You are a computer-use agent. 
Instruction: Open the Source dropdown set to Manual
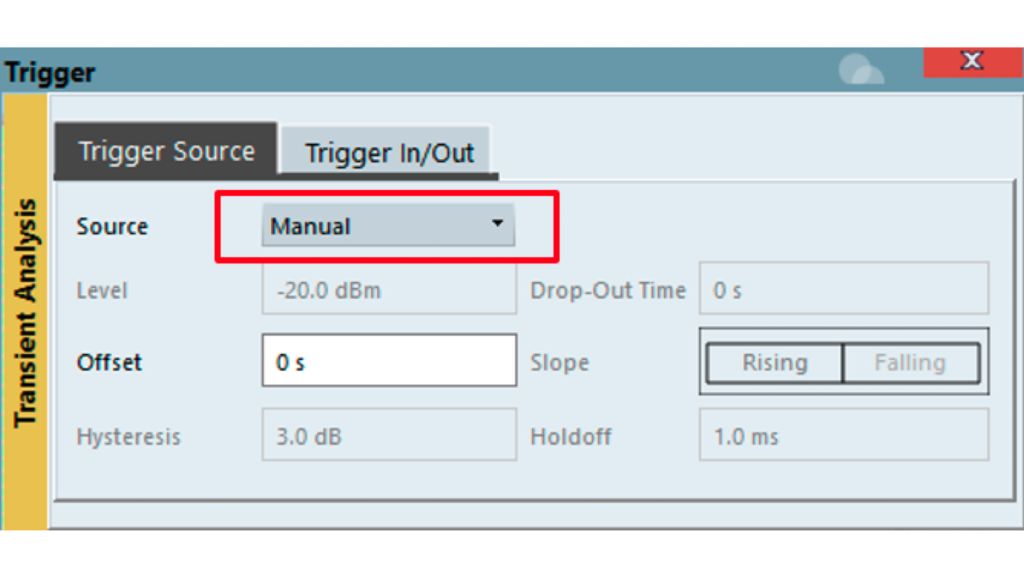(x=390, y=226)
